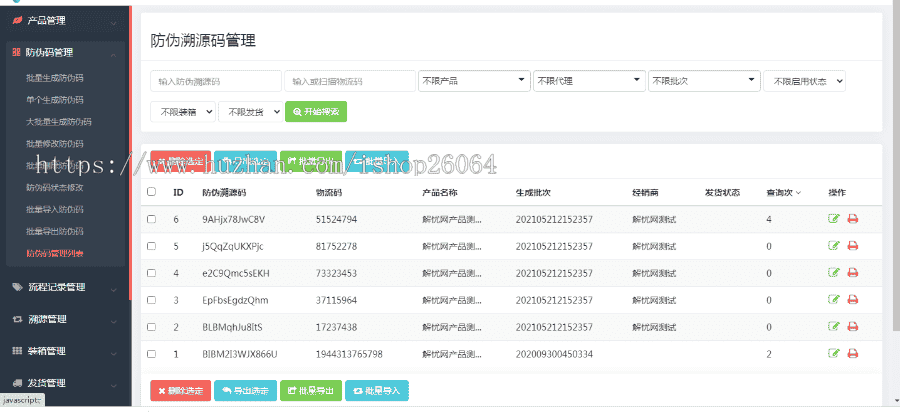Expand the 不限批次 batch dropdown
This screenshot has width=900, height=412.
coord(702,81)
